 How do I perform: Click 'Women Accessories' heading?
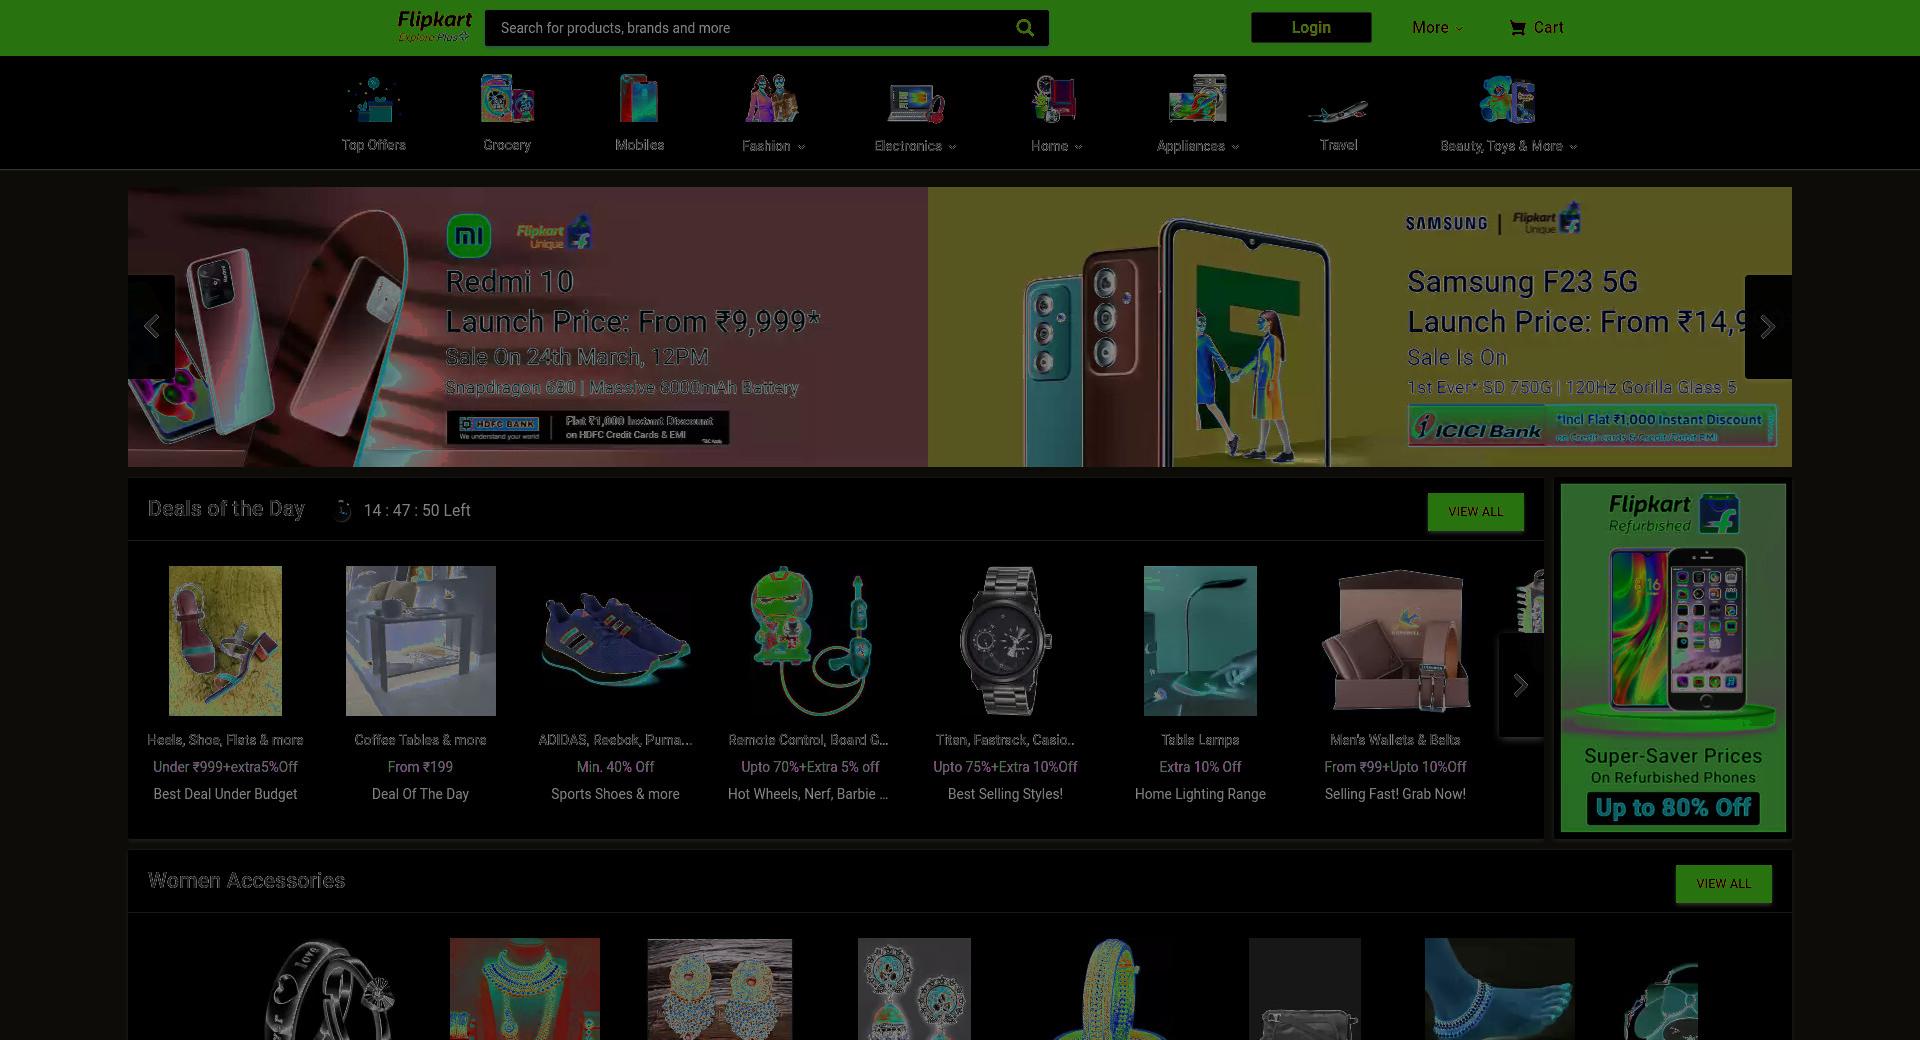[x=246, y=881]
